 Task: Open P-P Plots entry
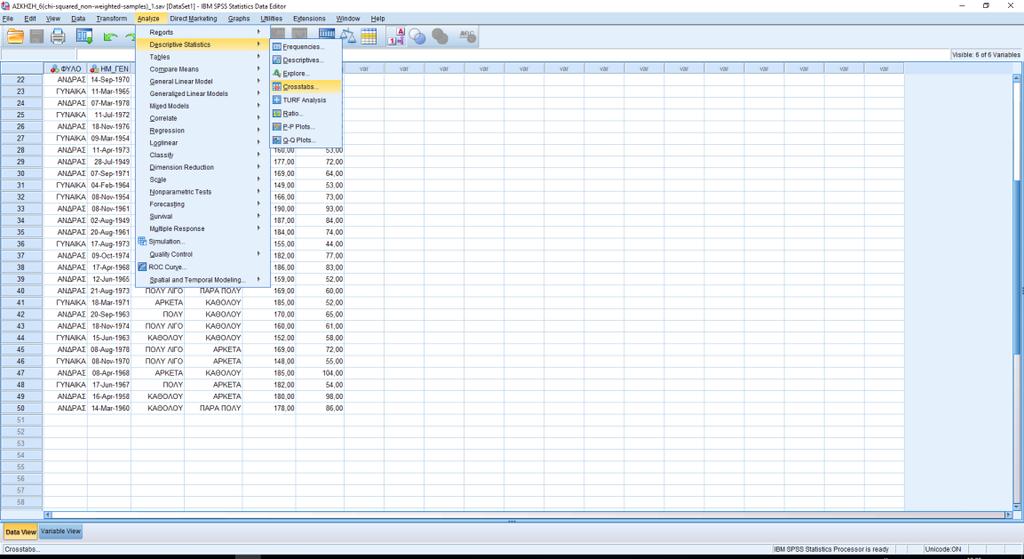click(306, 127)
